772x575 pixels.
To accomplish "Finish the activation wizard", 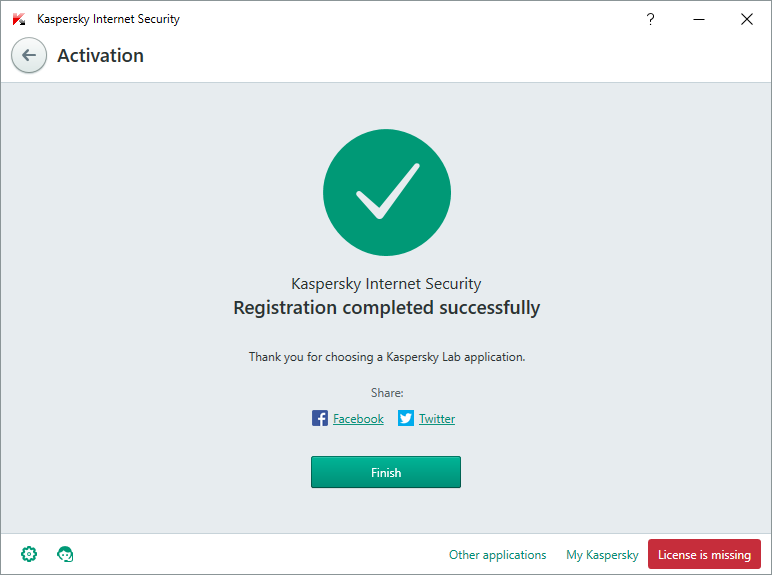I will tap(386, 472).
